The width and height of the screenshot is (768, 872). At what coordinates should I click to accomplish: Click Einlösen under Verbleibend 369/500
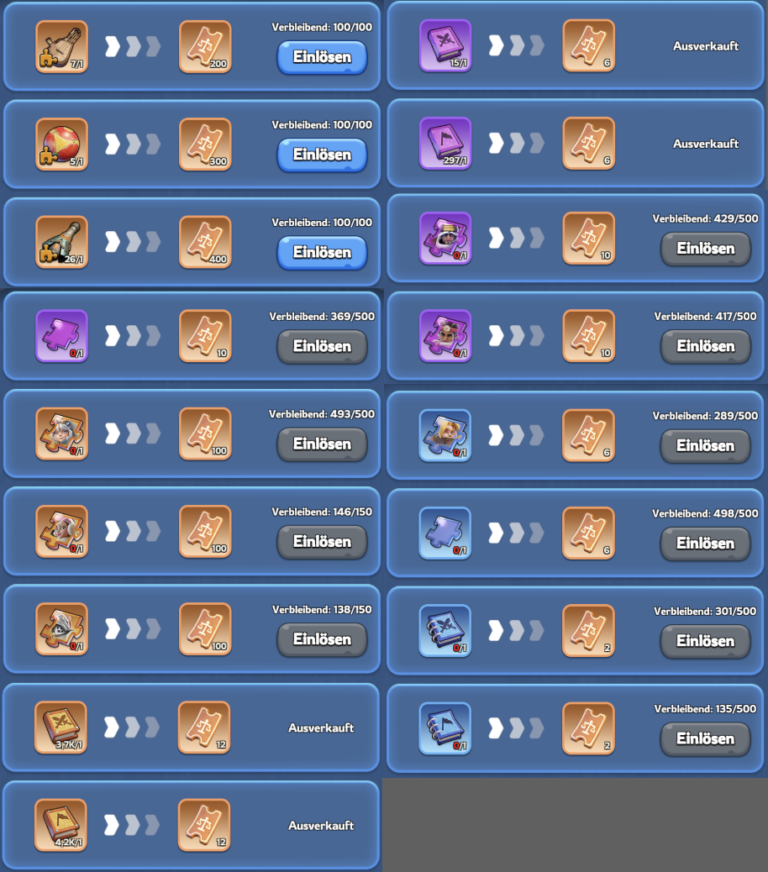click(x=322, y=346)
